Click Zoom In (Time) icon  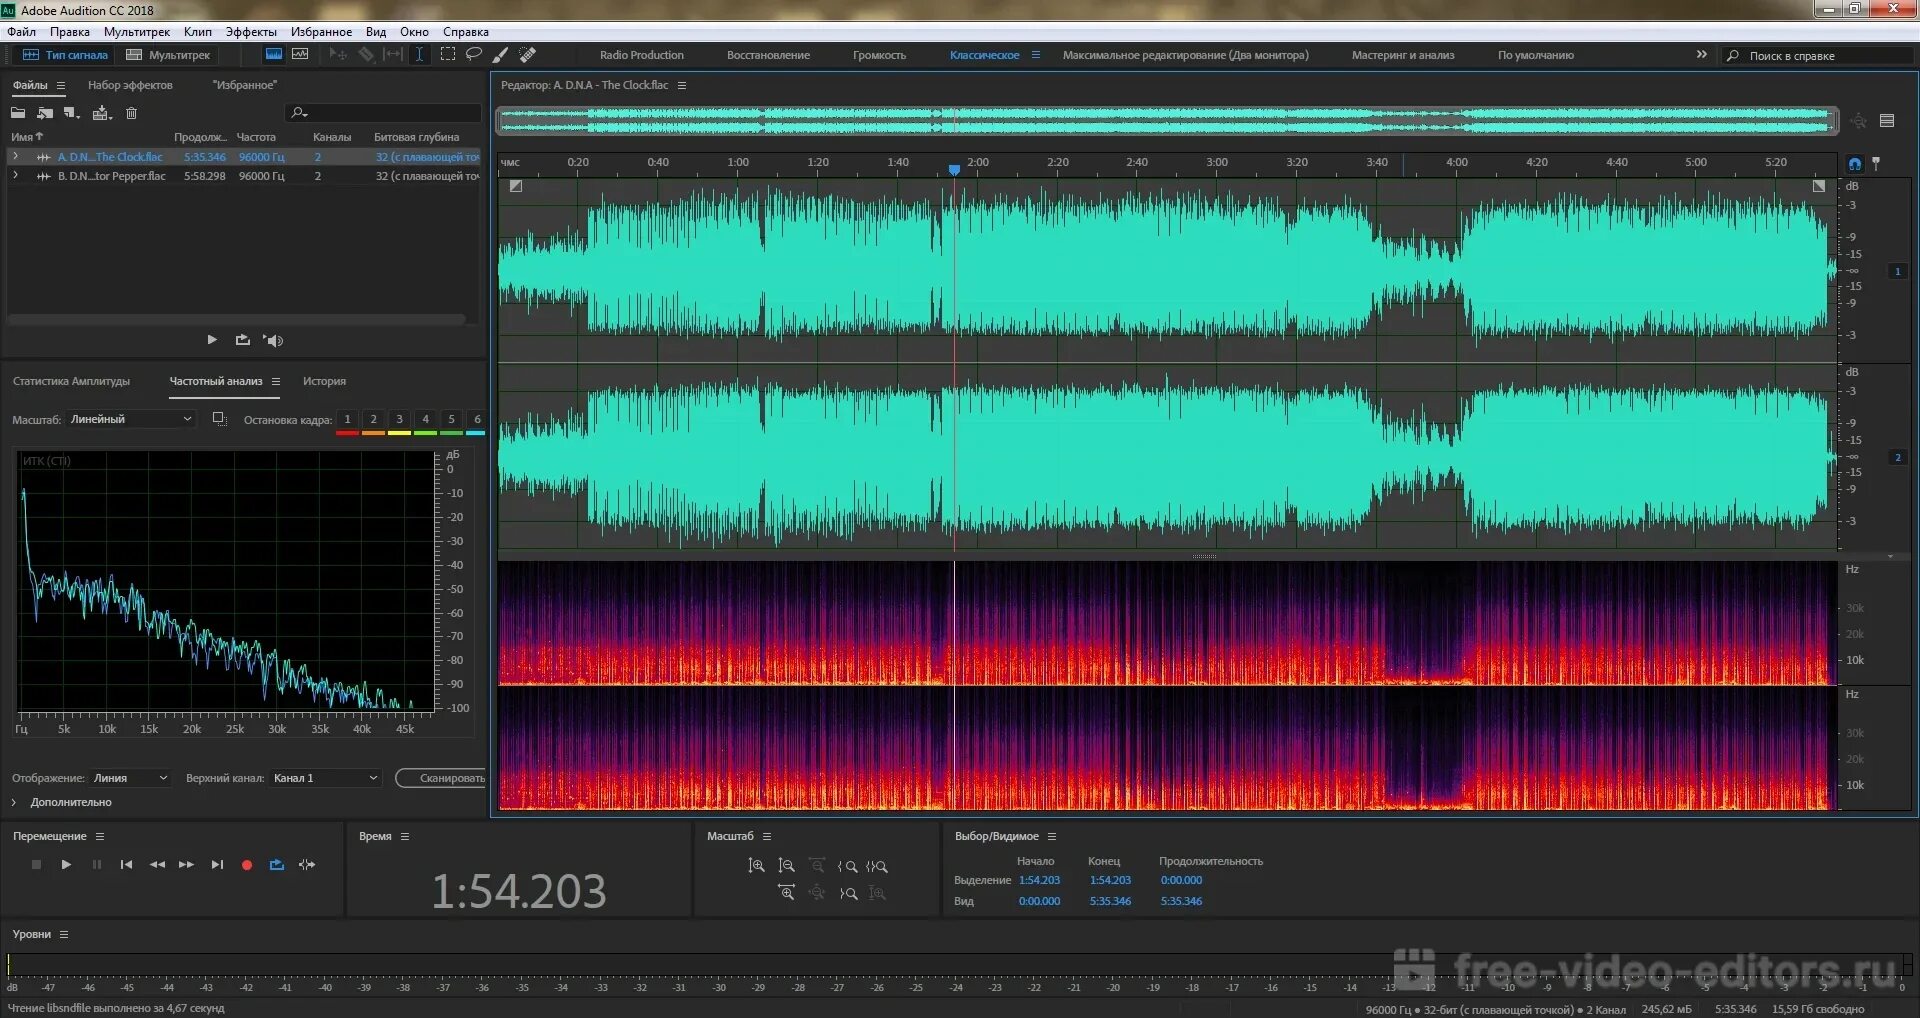(x=787, y=893)
